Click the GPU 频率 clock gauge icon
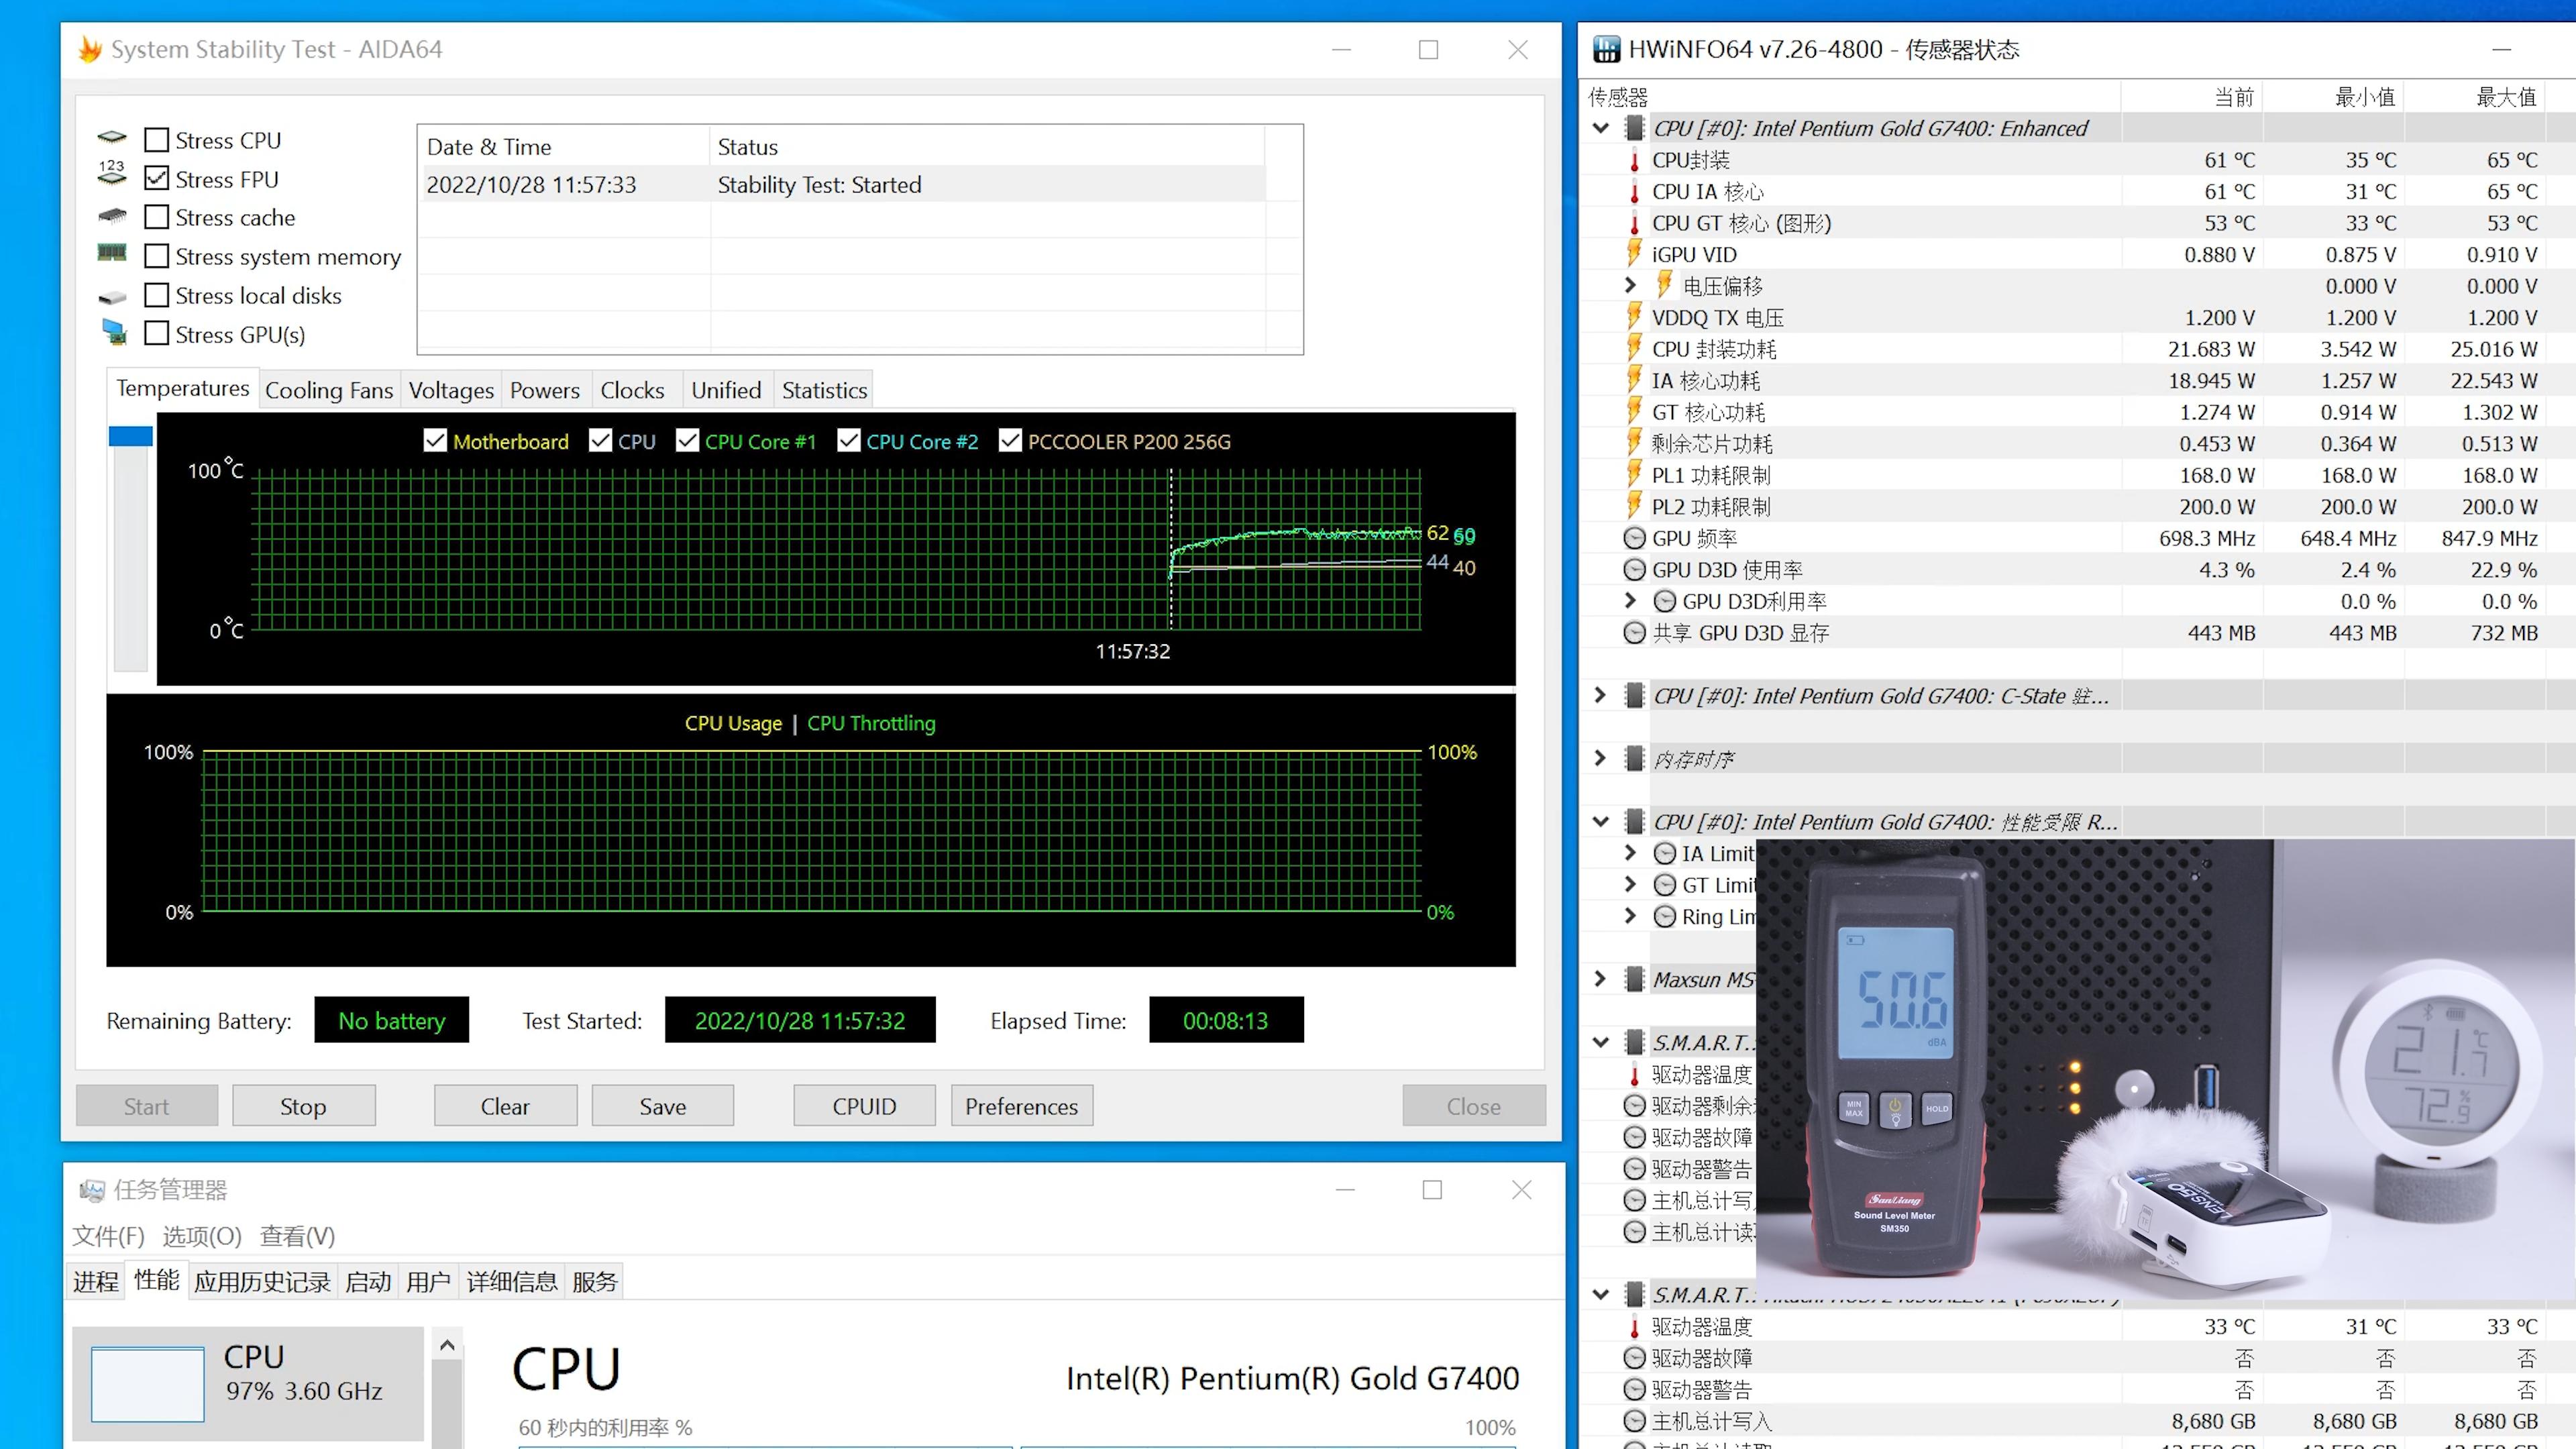The image size is (2576, 1449). [x=1635, y=538]
